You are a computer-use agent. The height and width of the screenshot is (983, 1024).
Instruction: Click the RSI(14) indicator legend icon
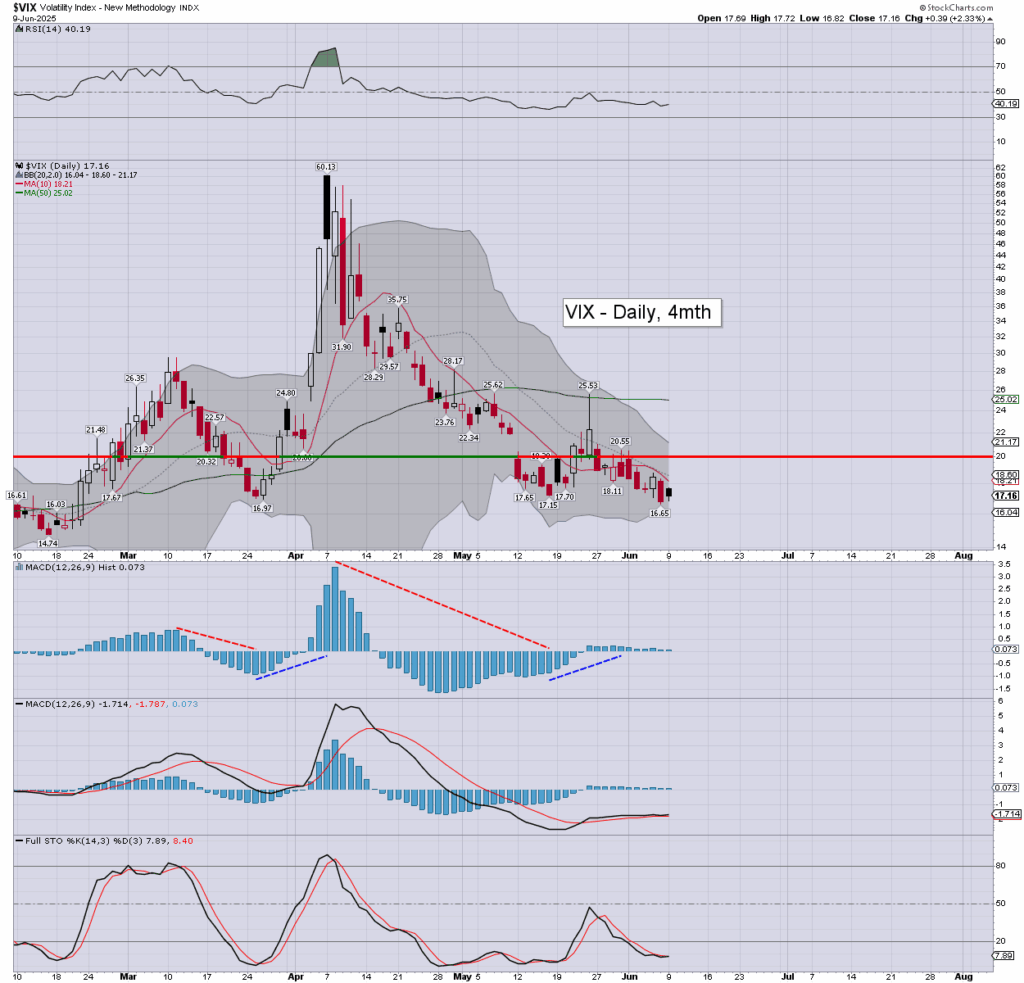click(x=17, y=29)
